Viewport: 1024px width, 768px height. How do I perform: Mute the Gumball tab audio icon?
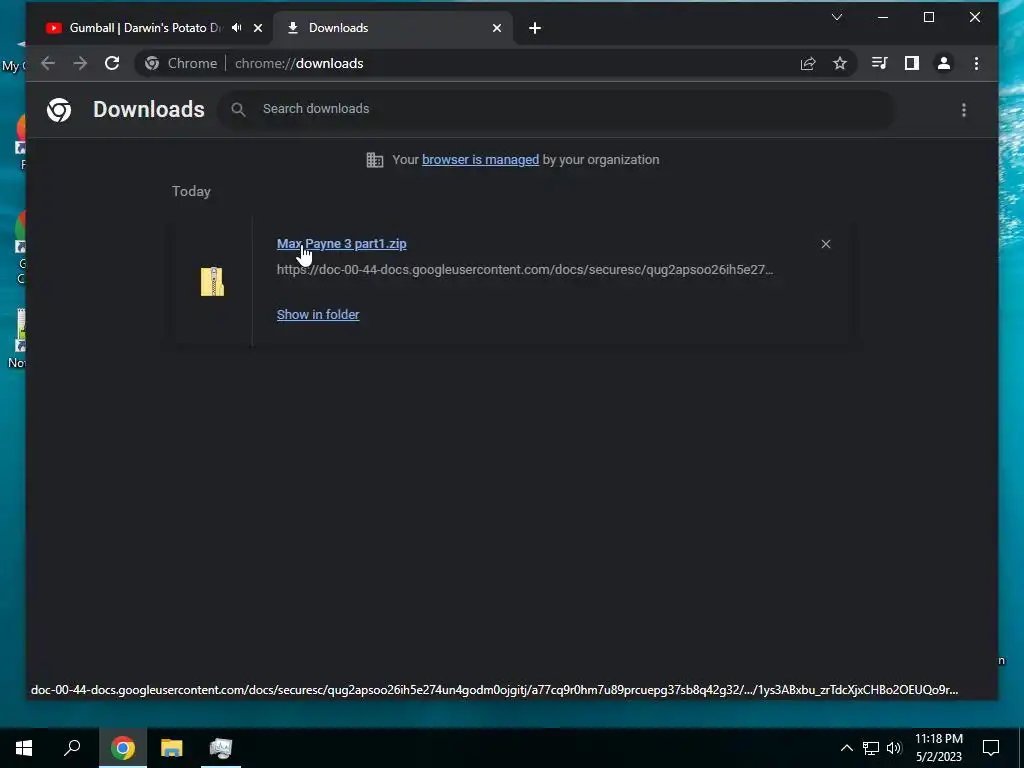pos(236,28)
